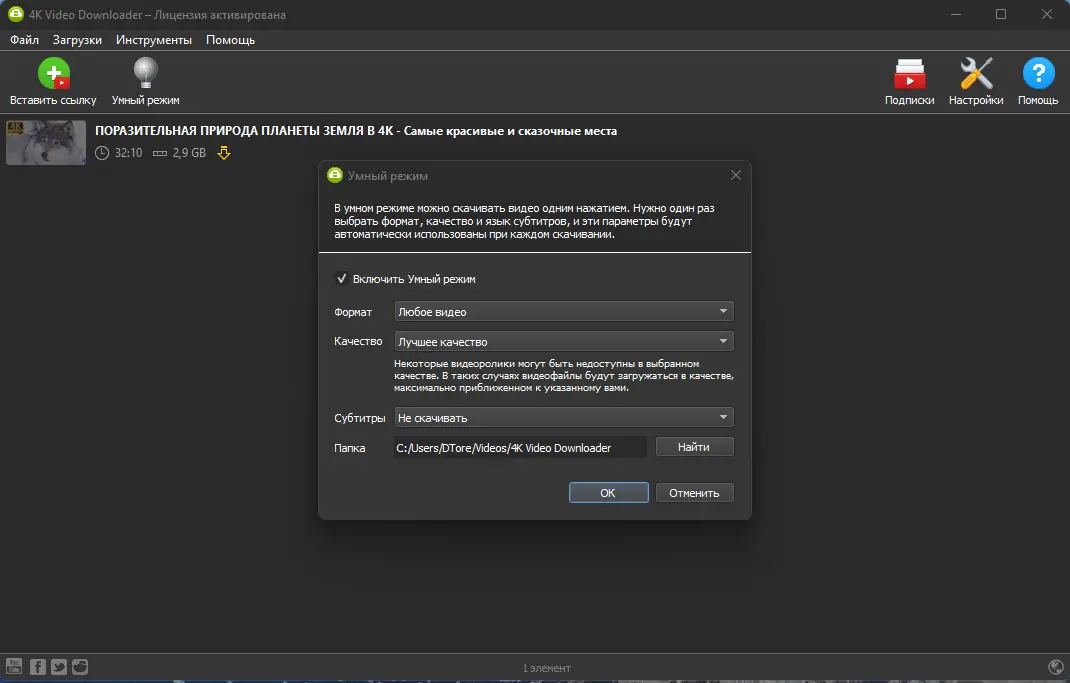The image size is (1070, 683).
Task: Select the wolf video thumbnail
Action: pos(46,143)
